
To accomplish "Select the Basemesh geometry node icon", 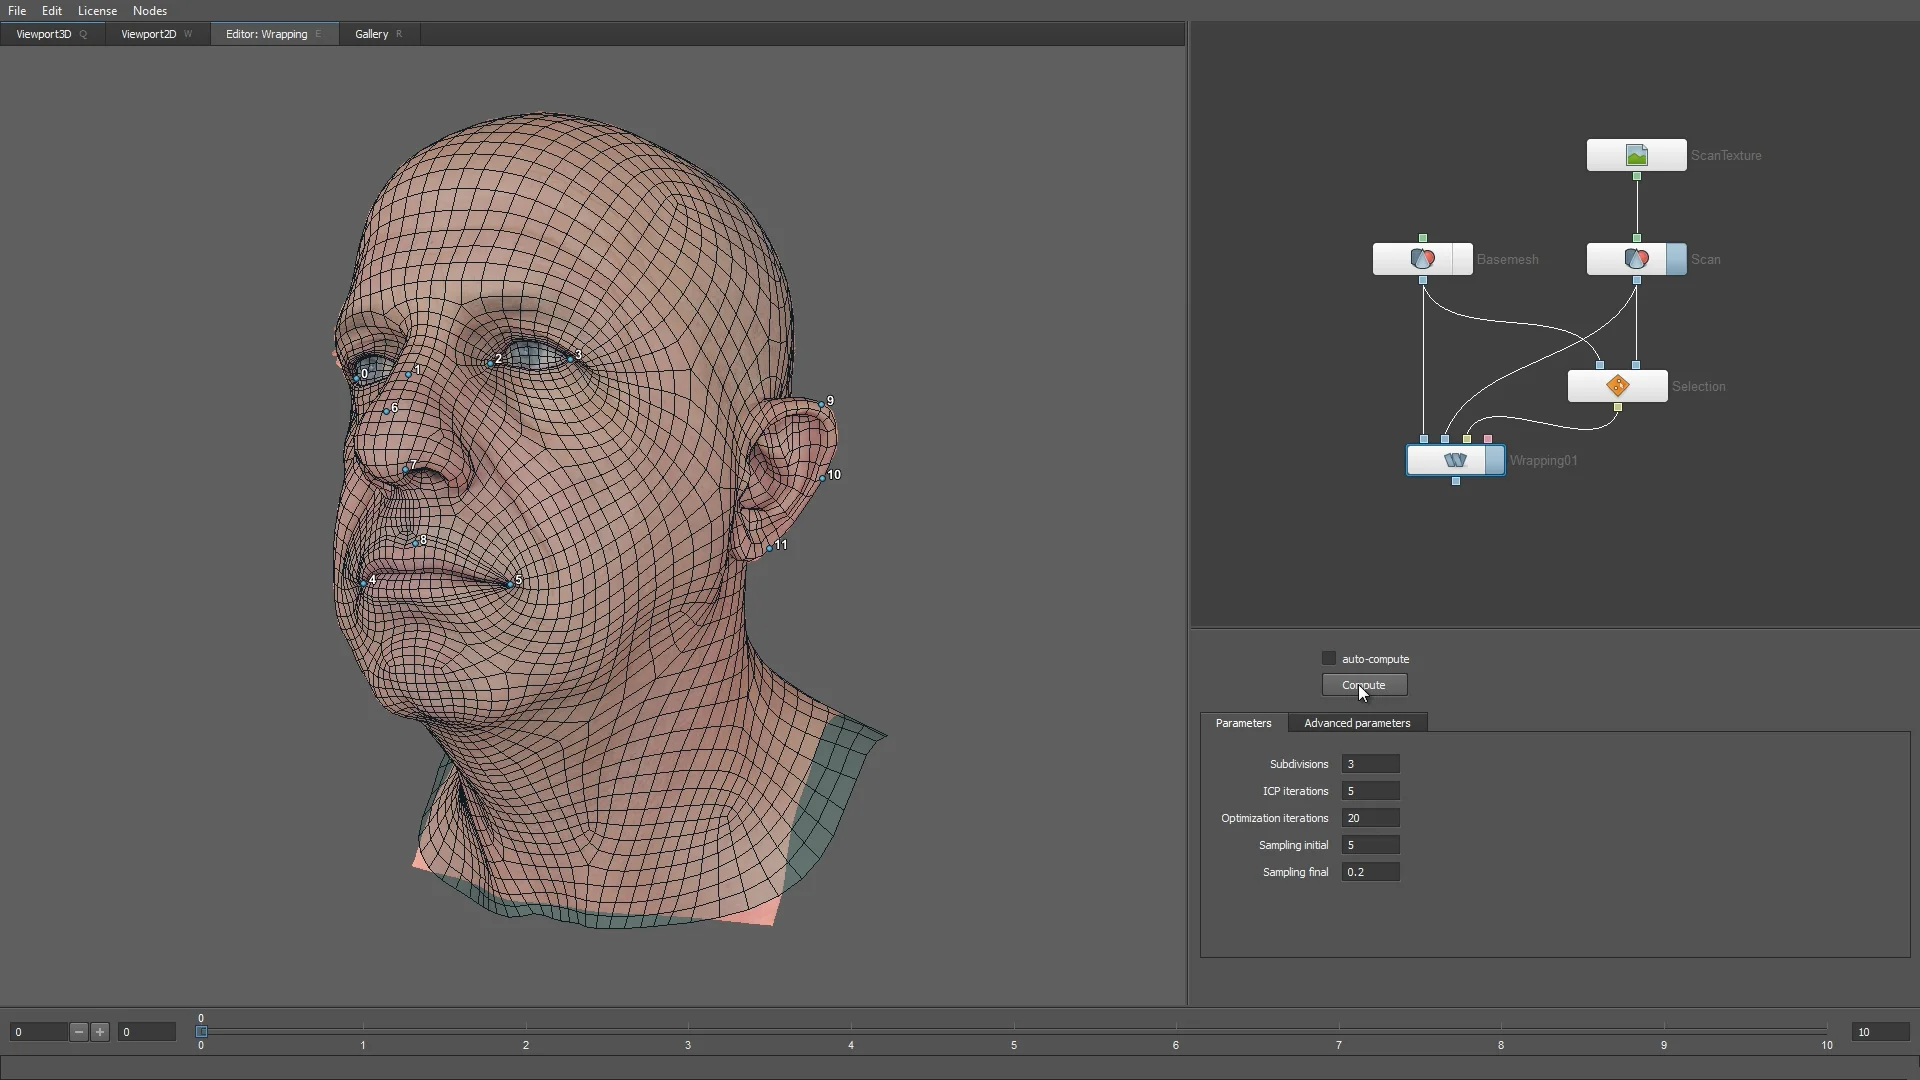I will (x=1422, y=260).
